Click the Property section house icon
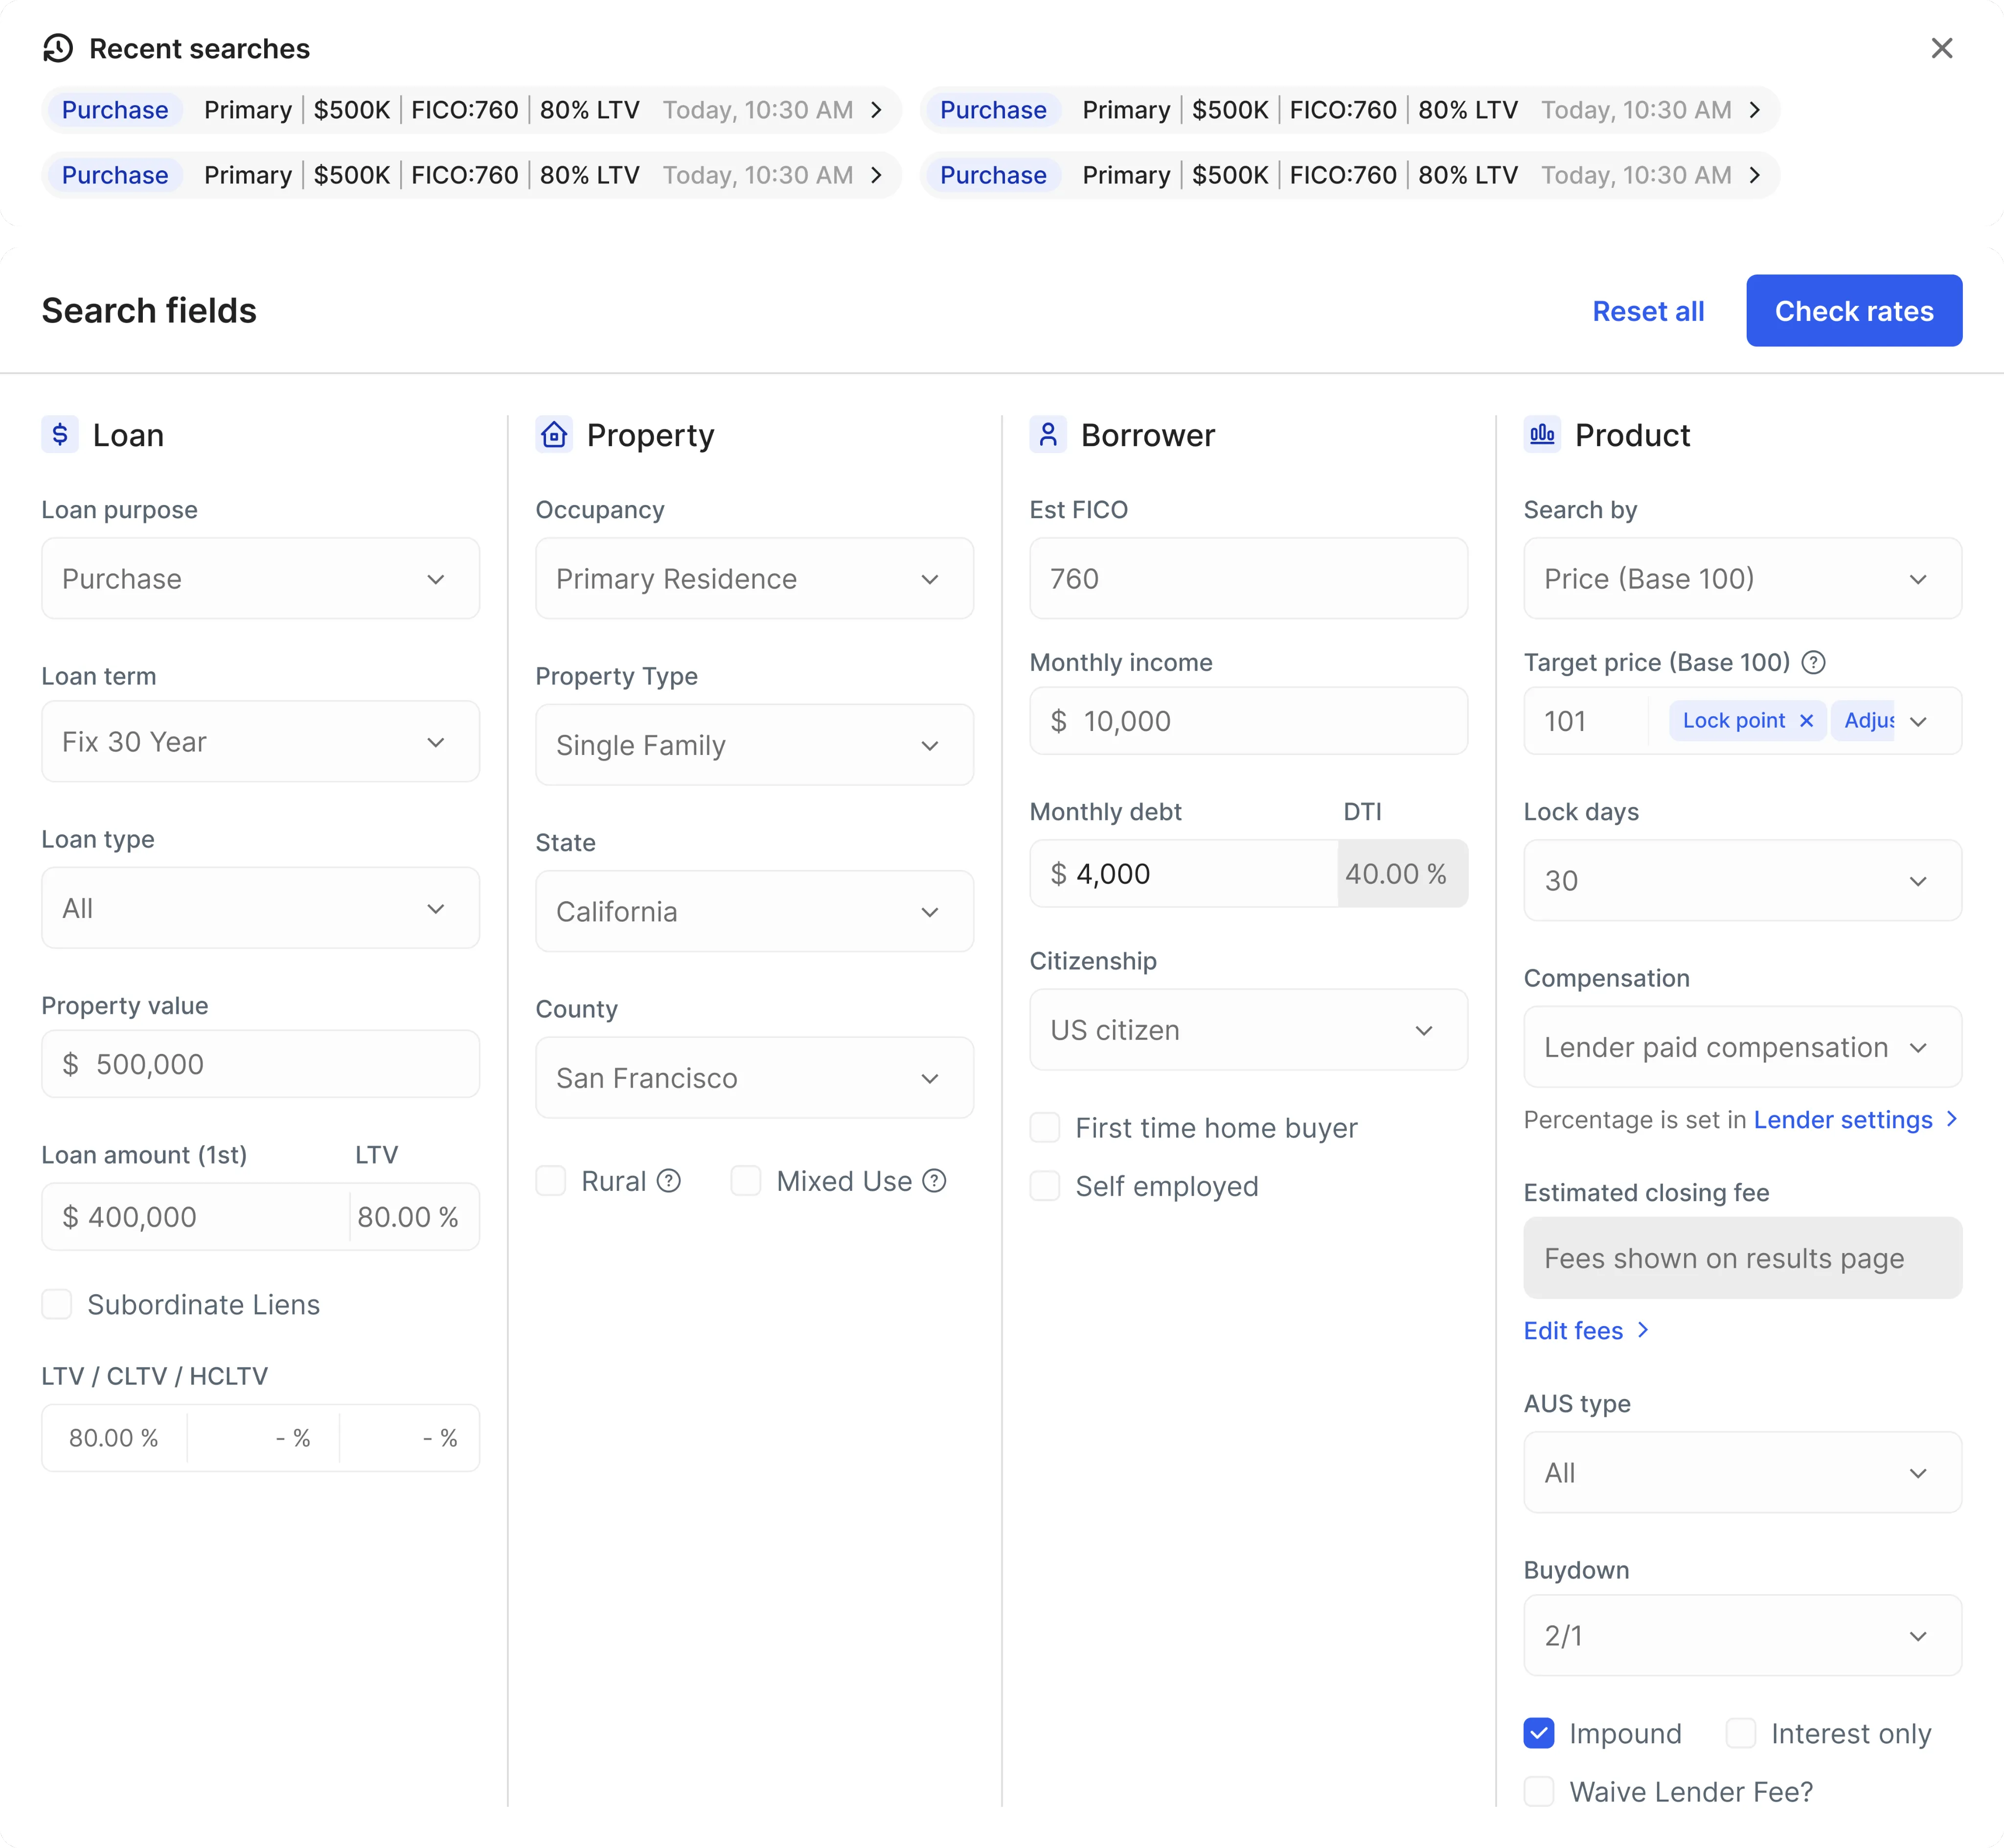This screenshot has width=2004, height=1848. coord(554,434)
